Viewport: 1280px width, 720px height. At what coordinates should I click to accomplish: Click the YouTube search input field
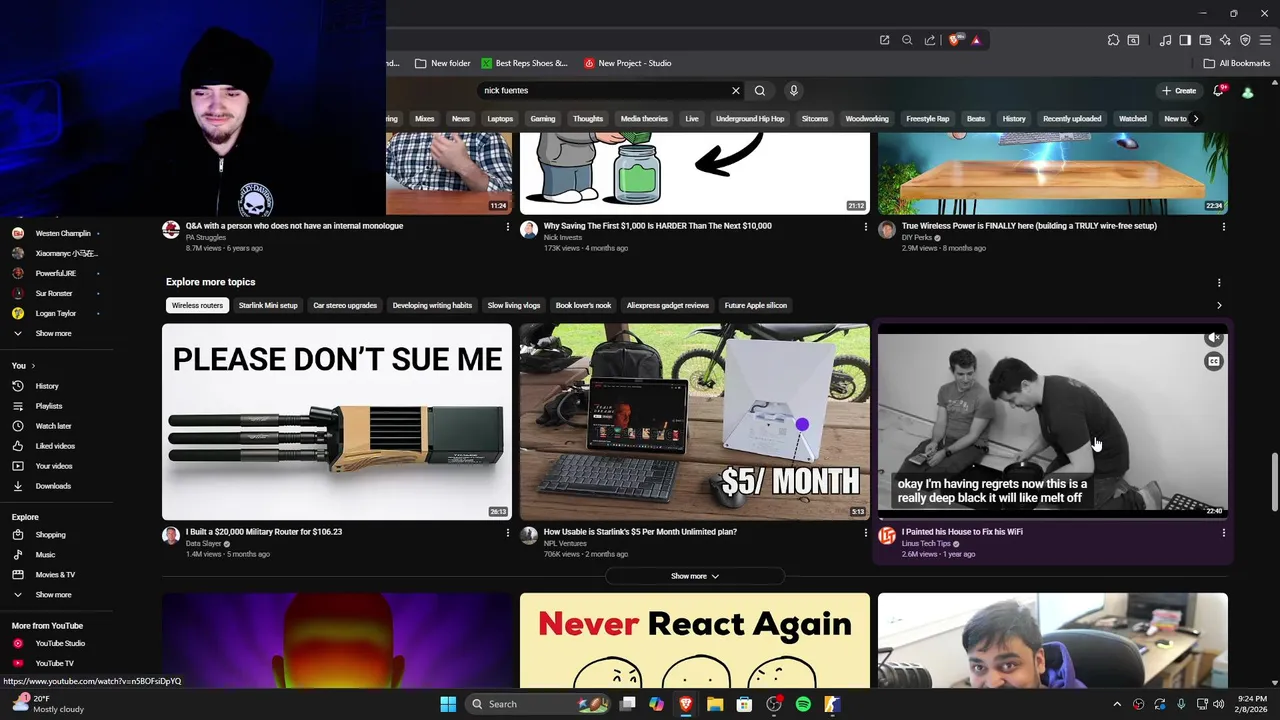coord(603,90)
